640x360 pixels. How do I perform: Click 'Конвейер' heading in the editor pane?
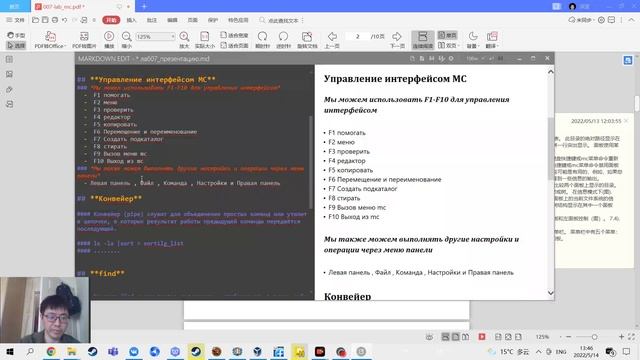[x=116, y=199]
